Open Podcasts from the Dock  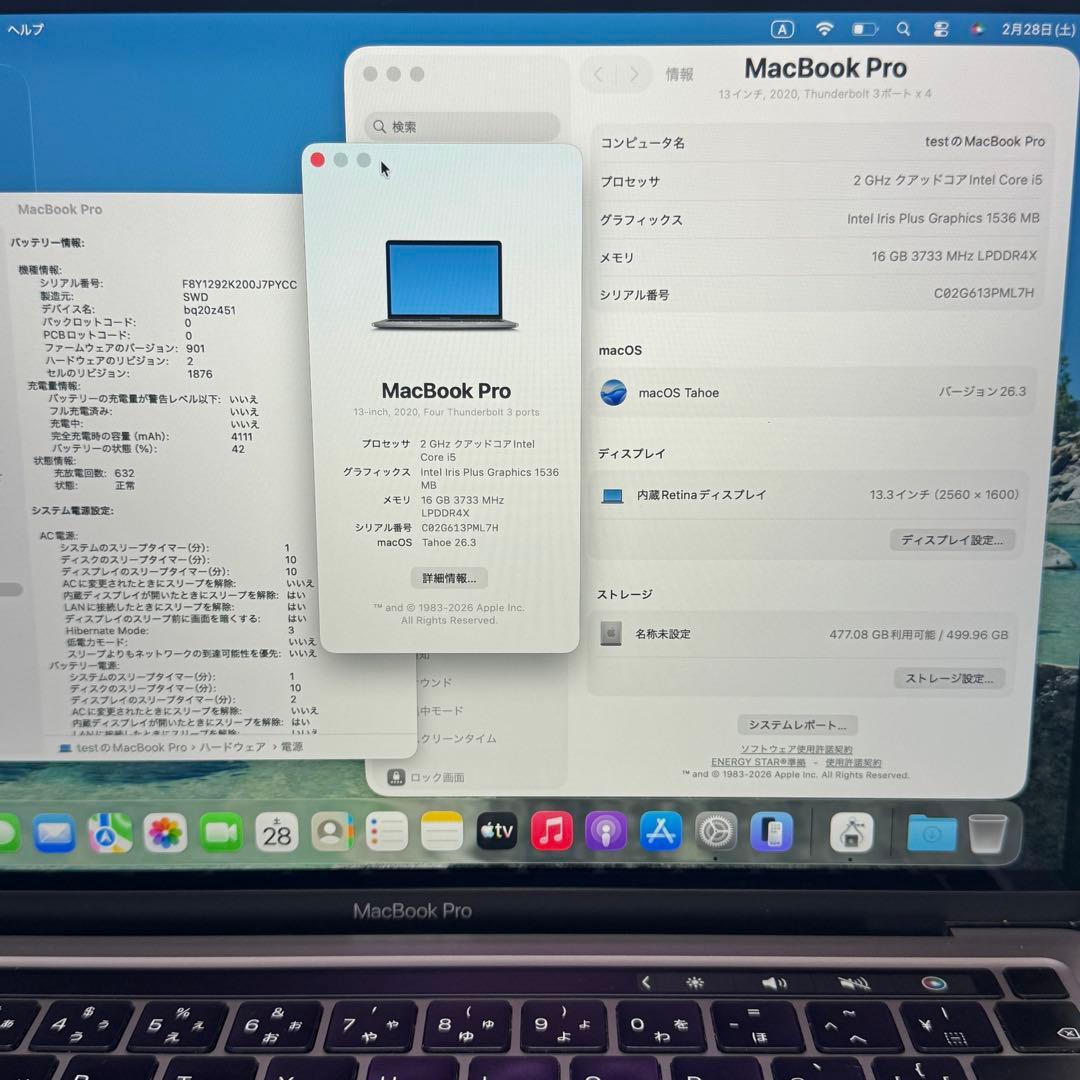tap(606, 831)
